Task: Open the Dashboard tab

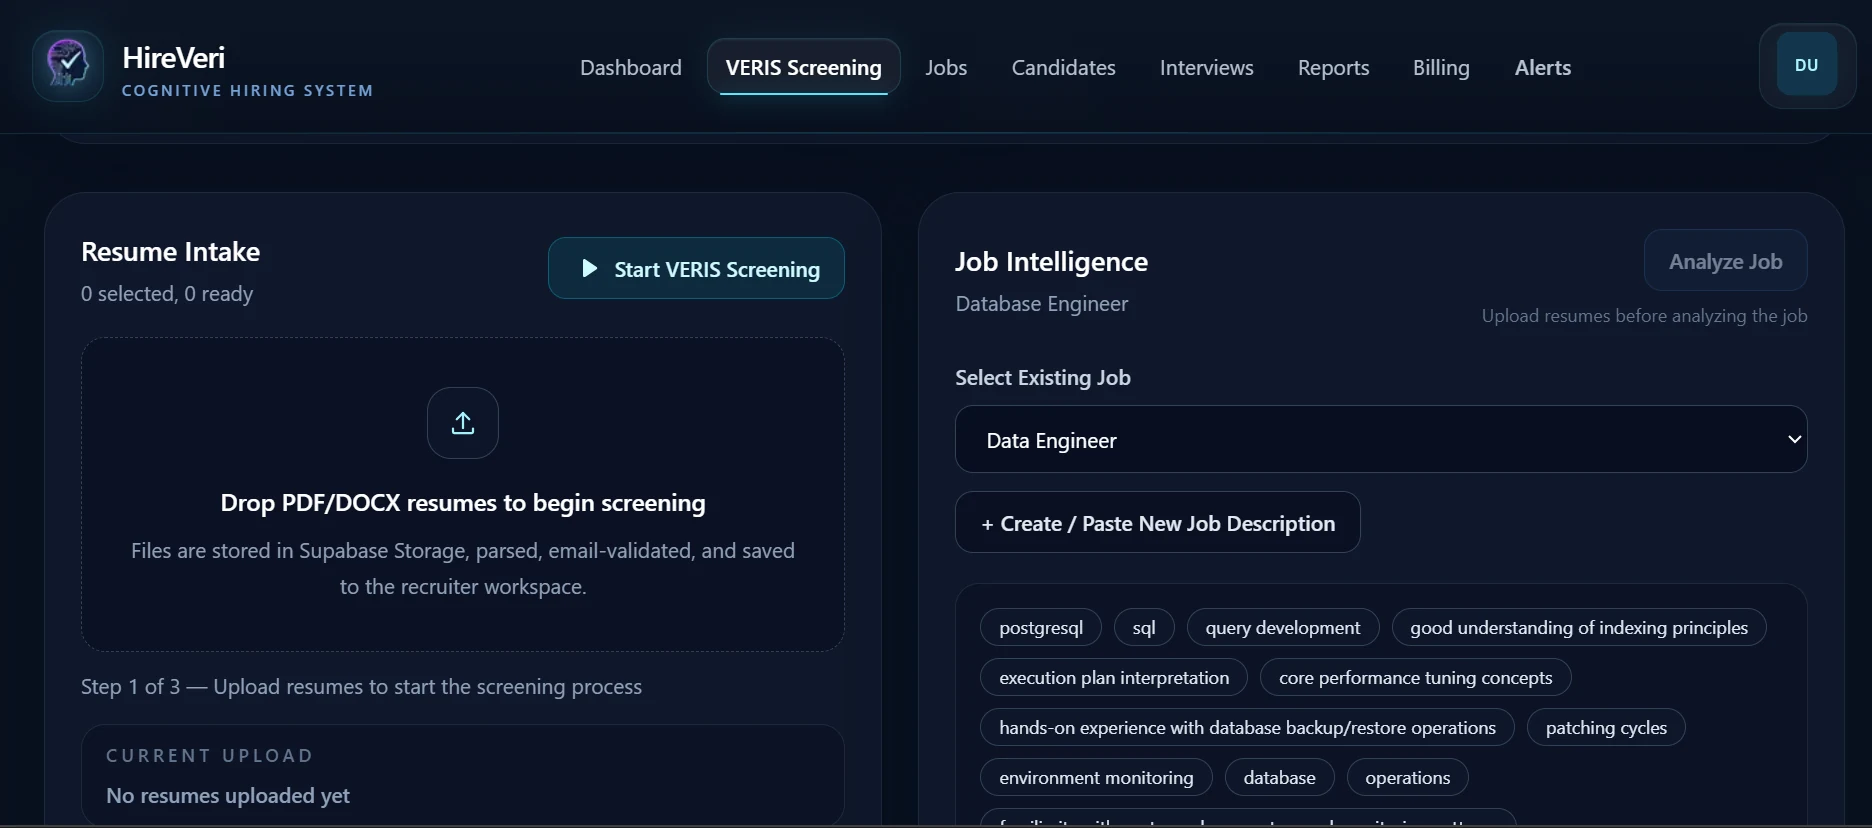Action: point(631,67)
